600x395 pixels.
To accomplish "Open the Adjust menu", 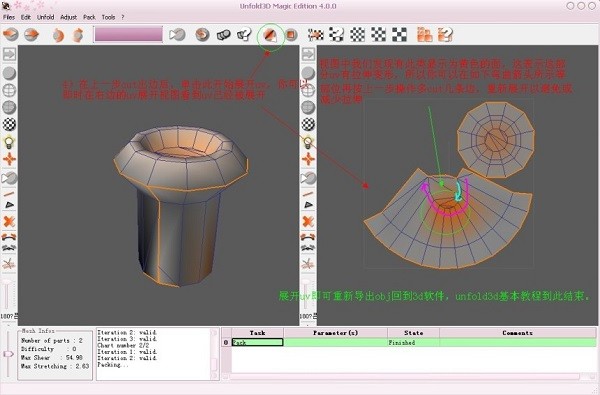I will pos(68,17).
